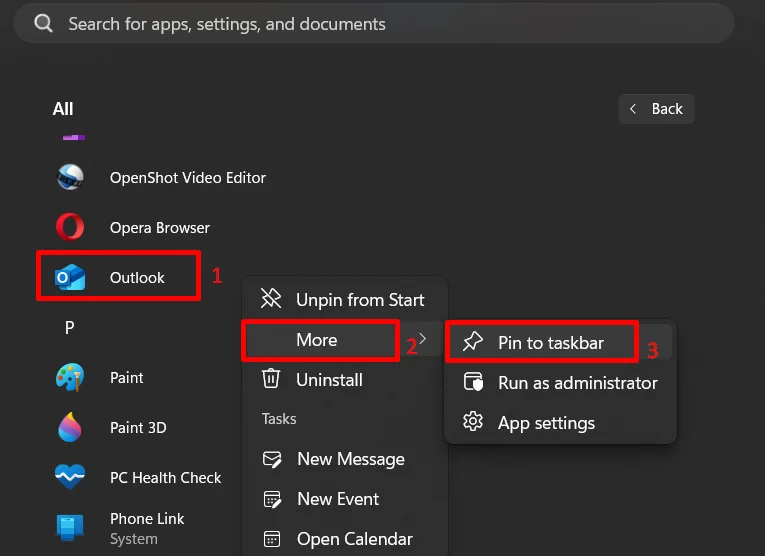This screenshot has height=556, width=765.
Task: Open the Opera Browser icon
Action: click(70, 227)
